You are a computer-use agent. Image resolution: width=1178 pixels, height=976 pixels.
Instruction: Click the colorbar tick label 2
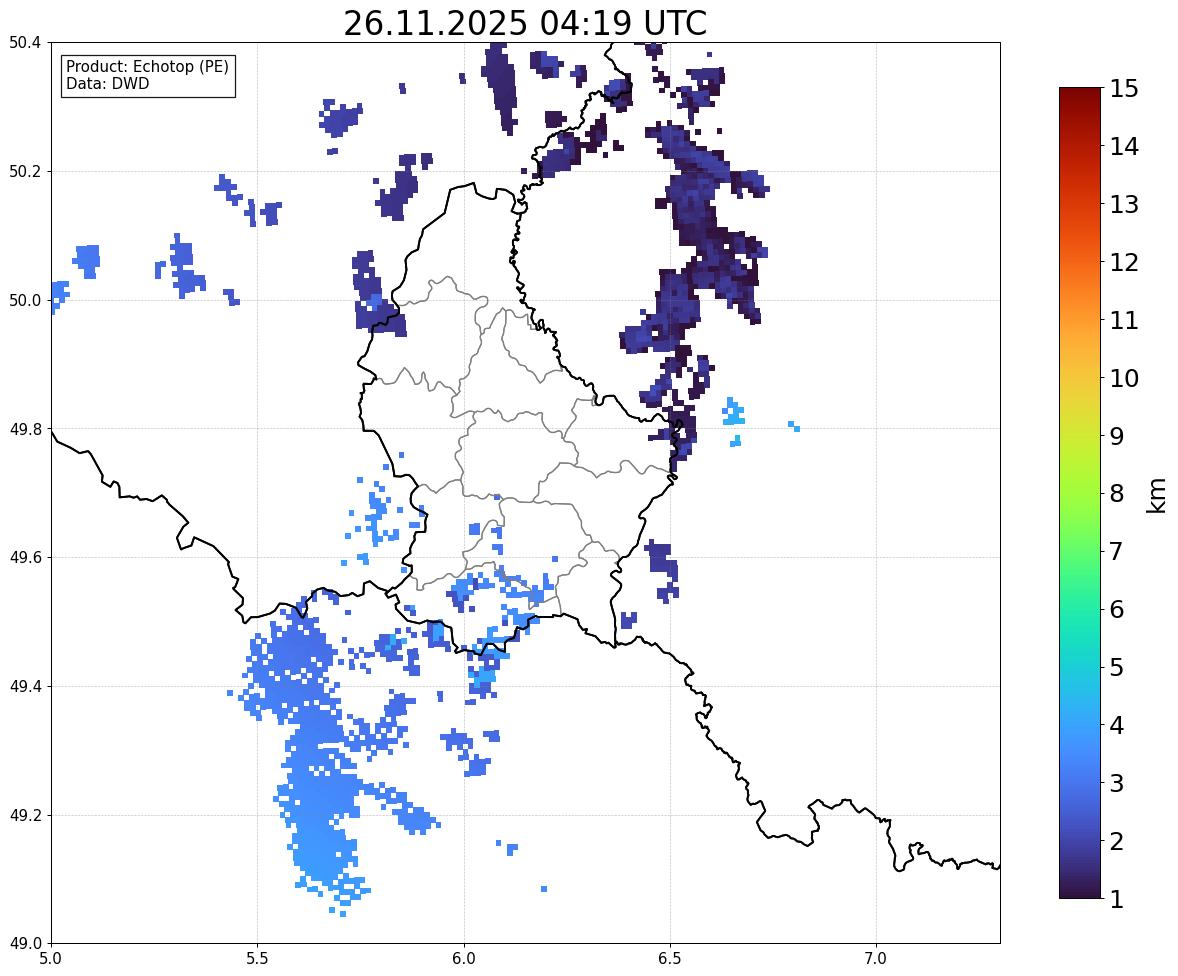pyautogui.click(x=1117, y=841)
